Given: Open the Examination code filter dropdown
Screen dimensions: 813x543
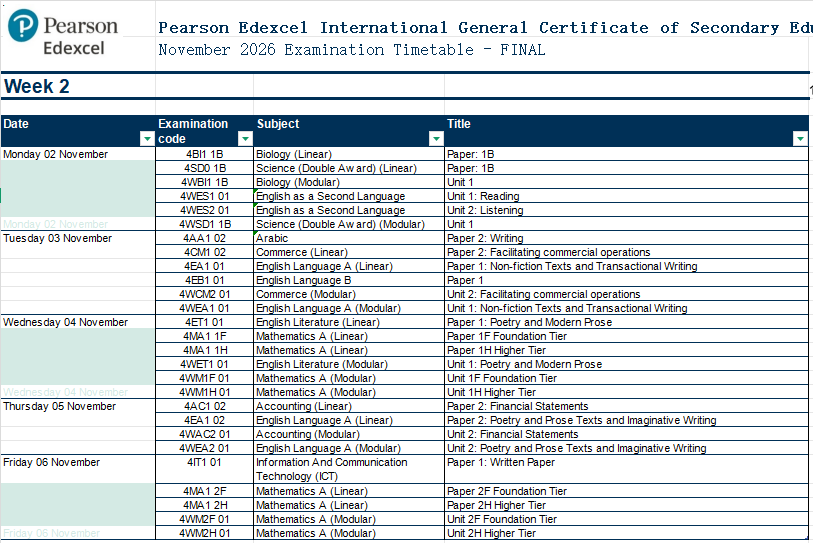Looking at the screenshot, I should (x=245, y=138).
